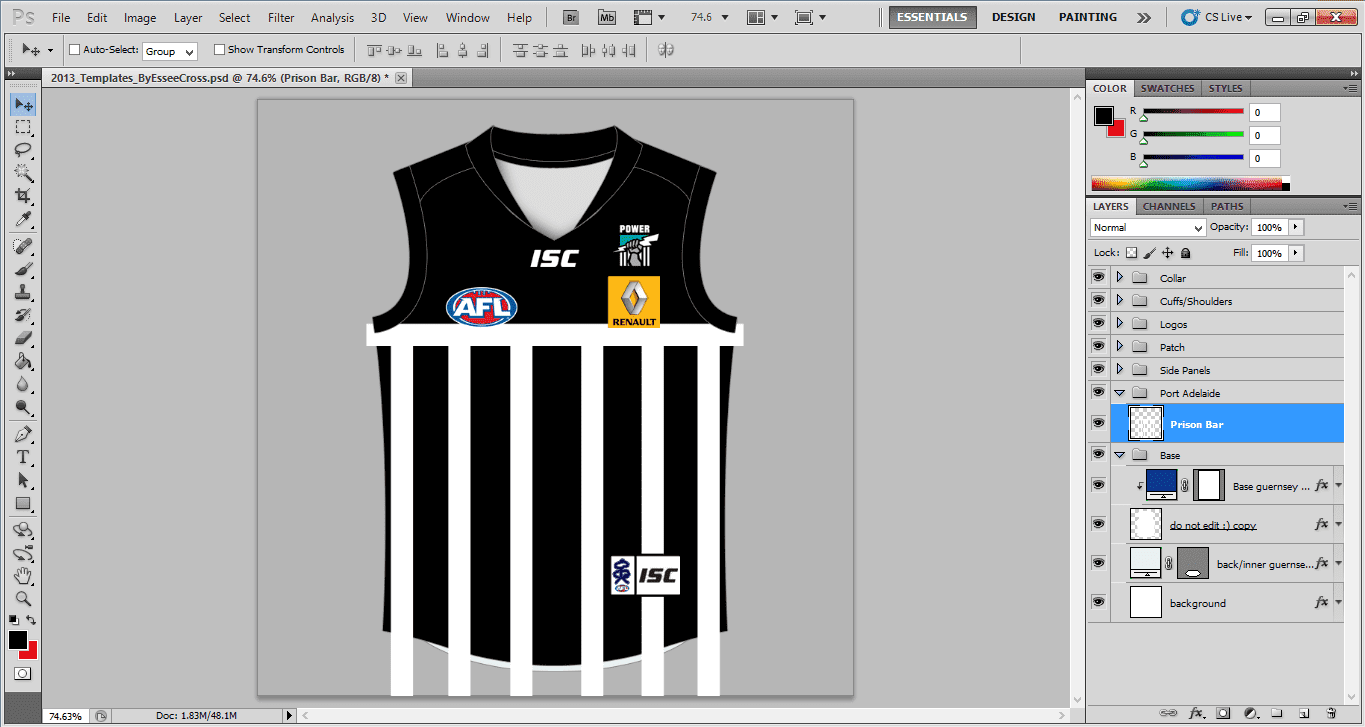Select the Eyedropper tool
Image resolution: width=1365 pixels, height=727 pixels.
click(22, 219)
